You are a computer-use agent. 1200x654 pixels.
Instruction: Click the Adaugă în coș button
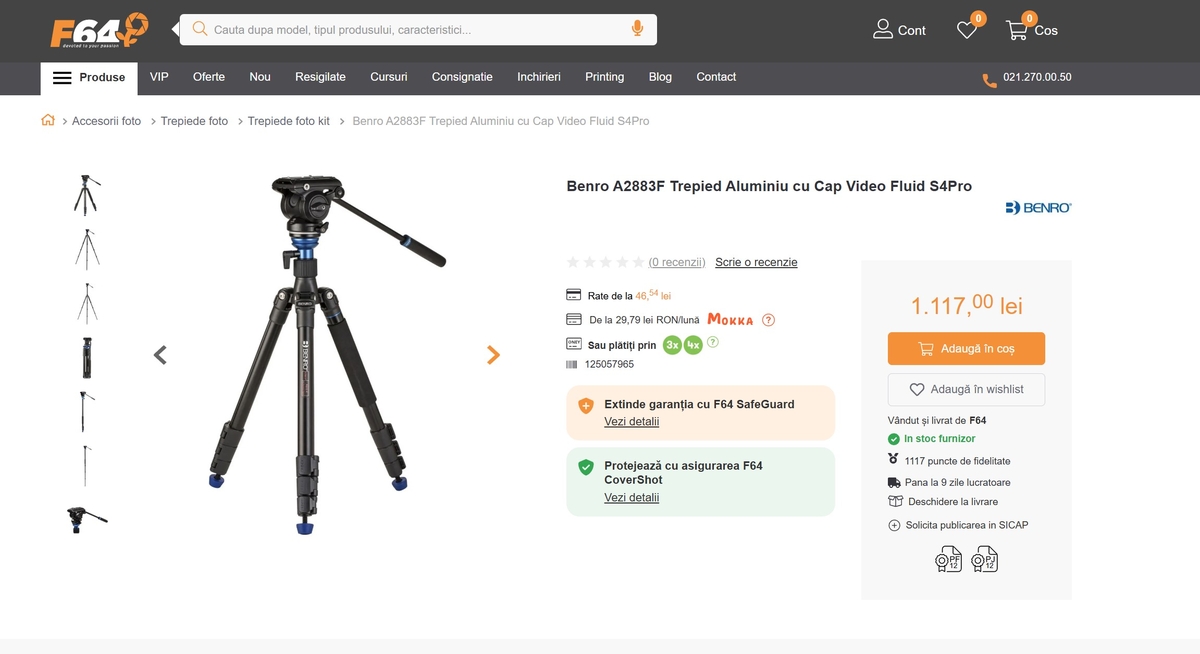click(x=966, y=349)
